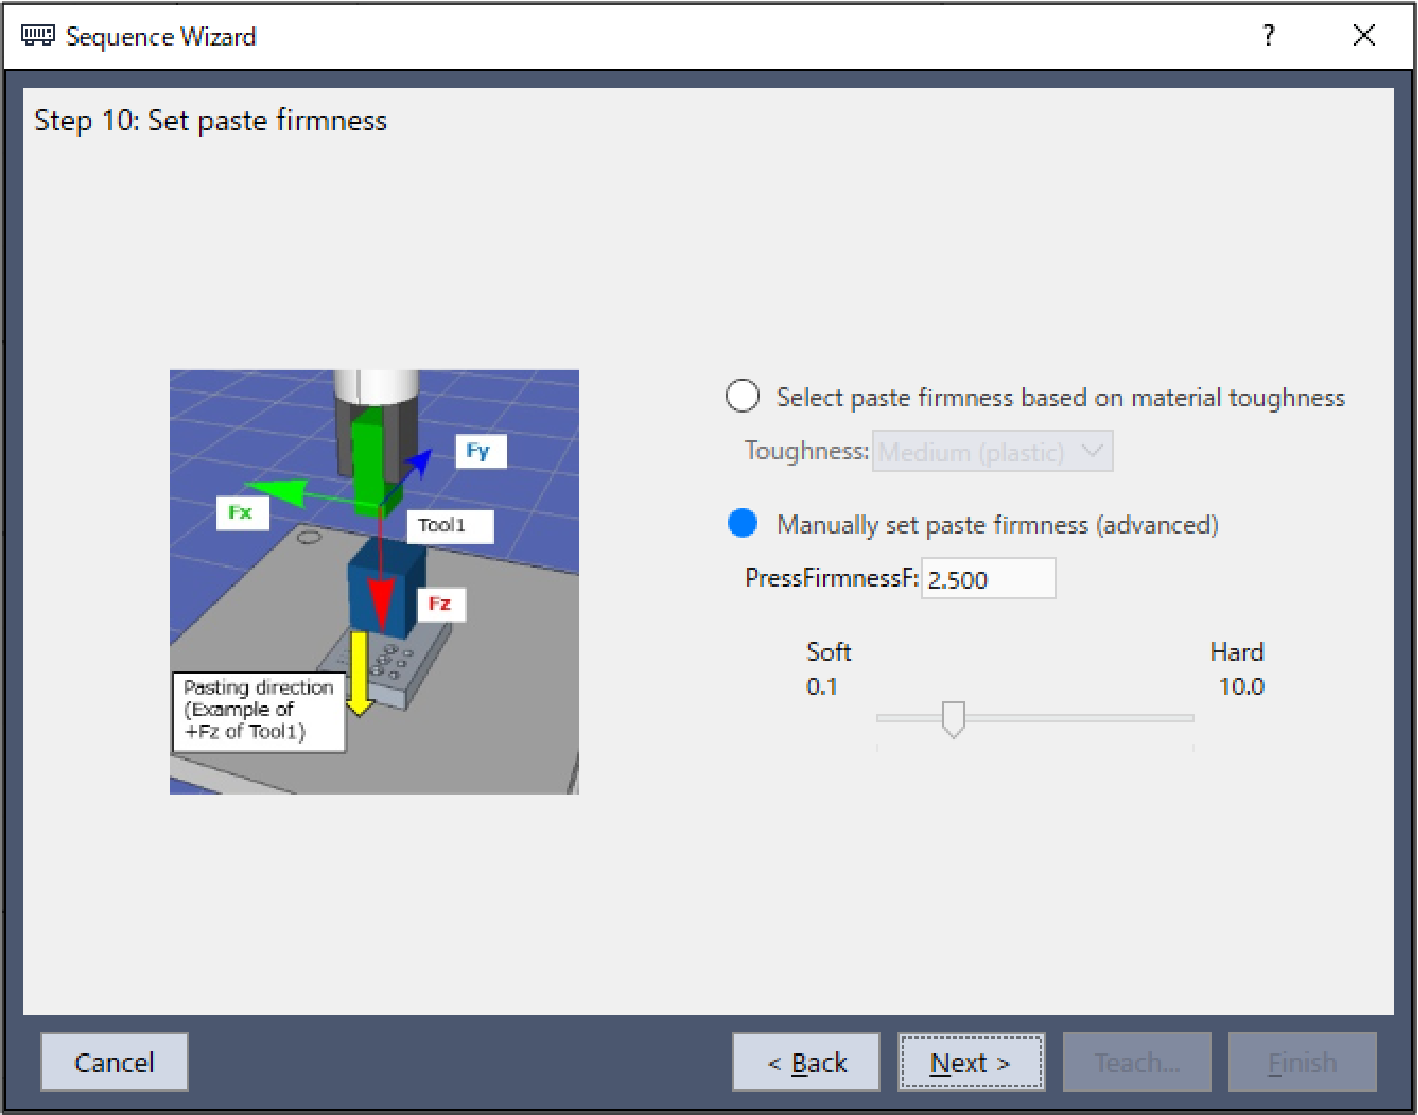The image size is (1418, 1115).
Task: Select paste firmness based on material toughness
Action: click(x=743, y=397)
